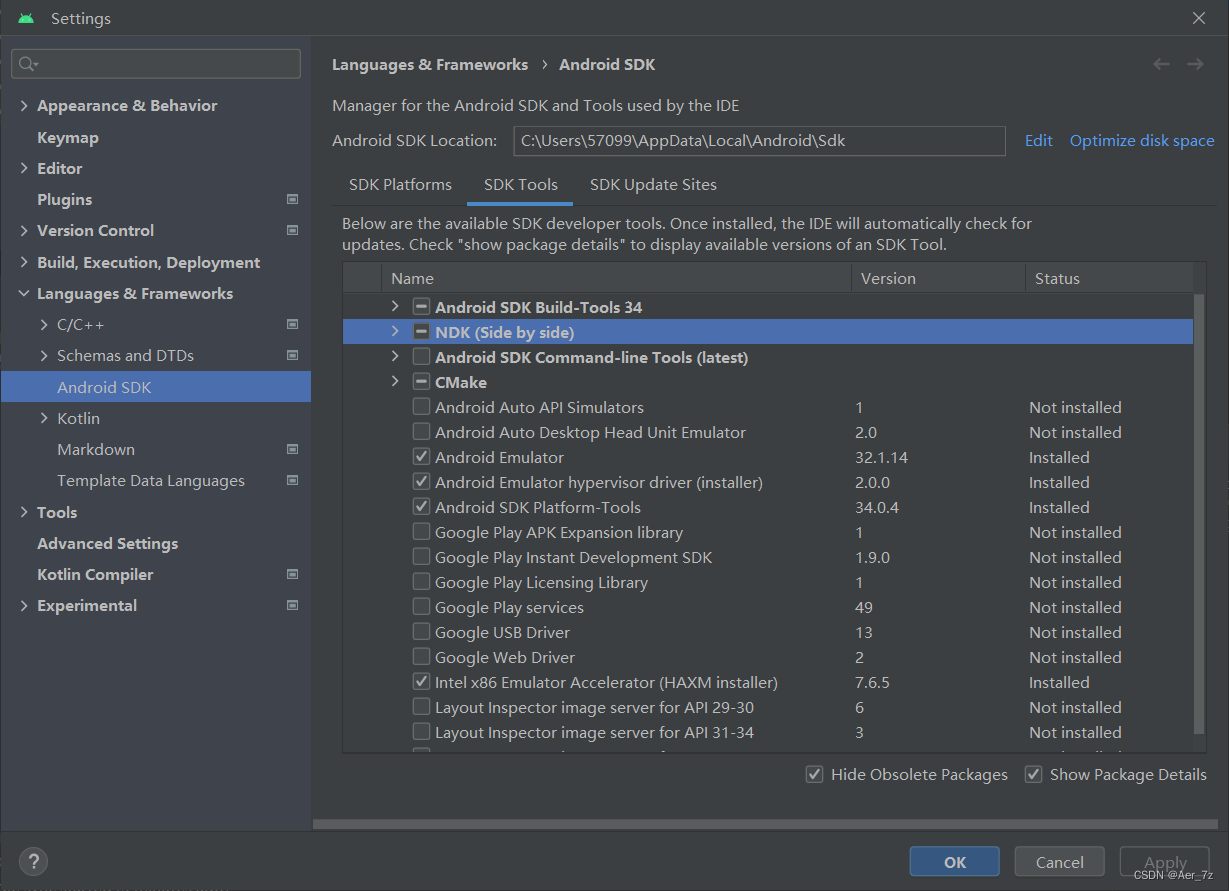Switch to the SDK Platforms tab
This screenshot has height=891, width=1229.
point(400,184)
